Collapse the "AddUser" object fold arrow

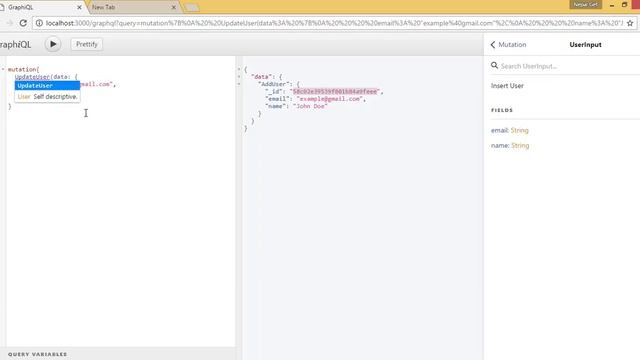(239, 84)
